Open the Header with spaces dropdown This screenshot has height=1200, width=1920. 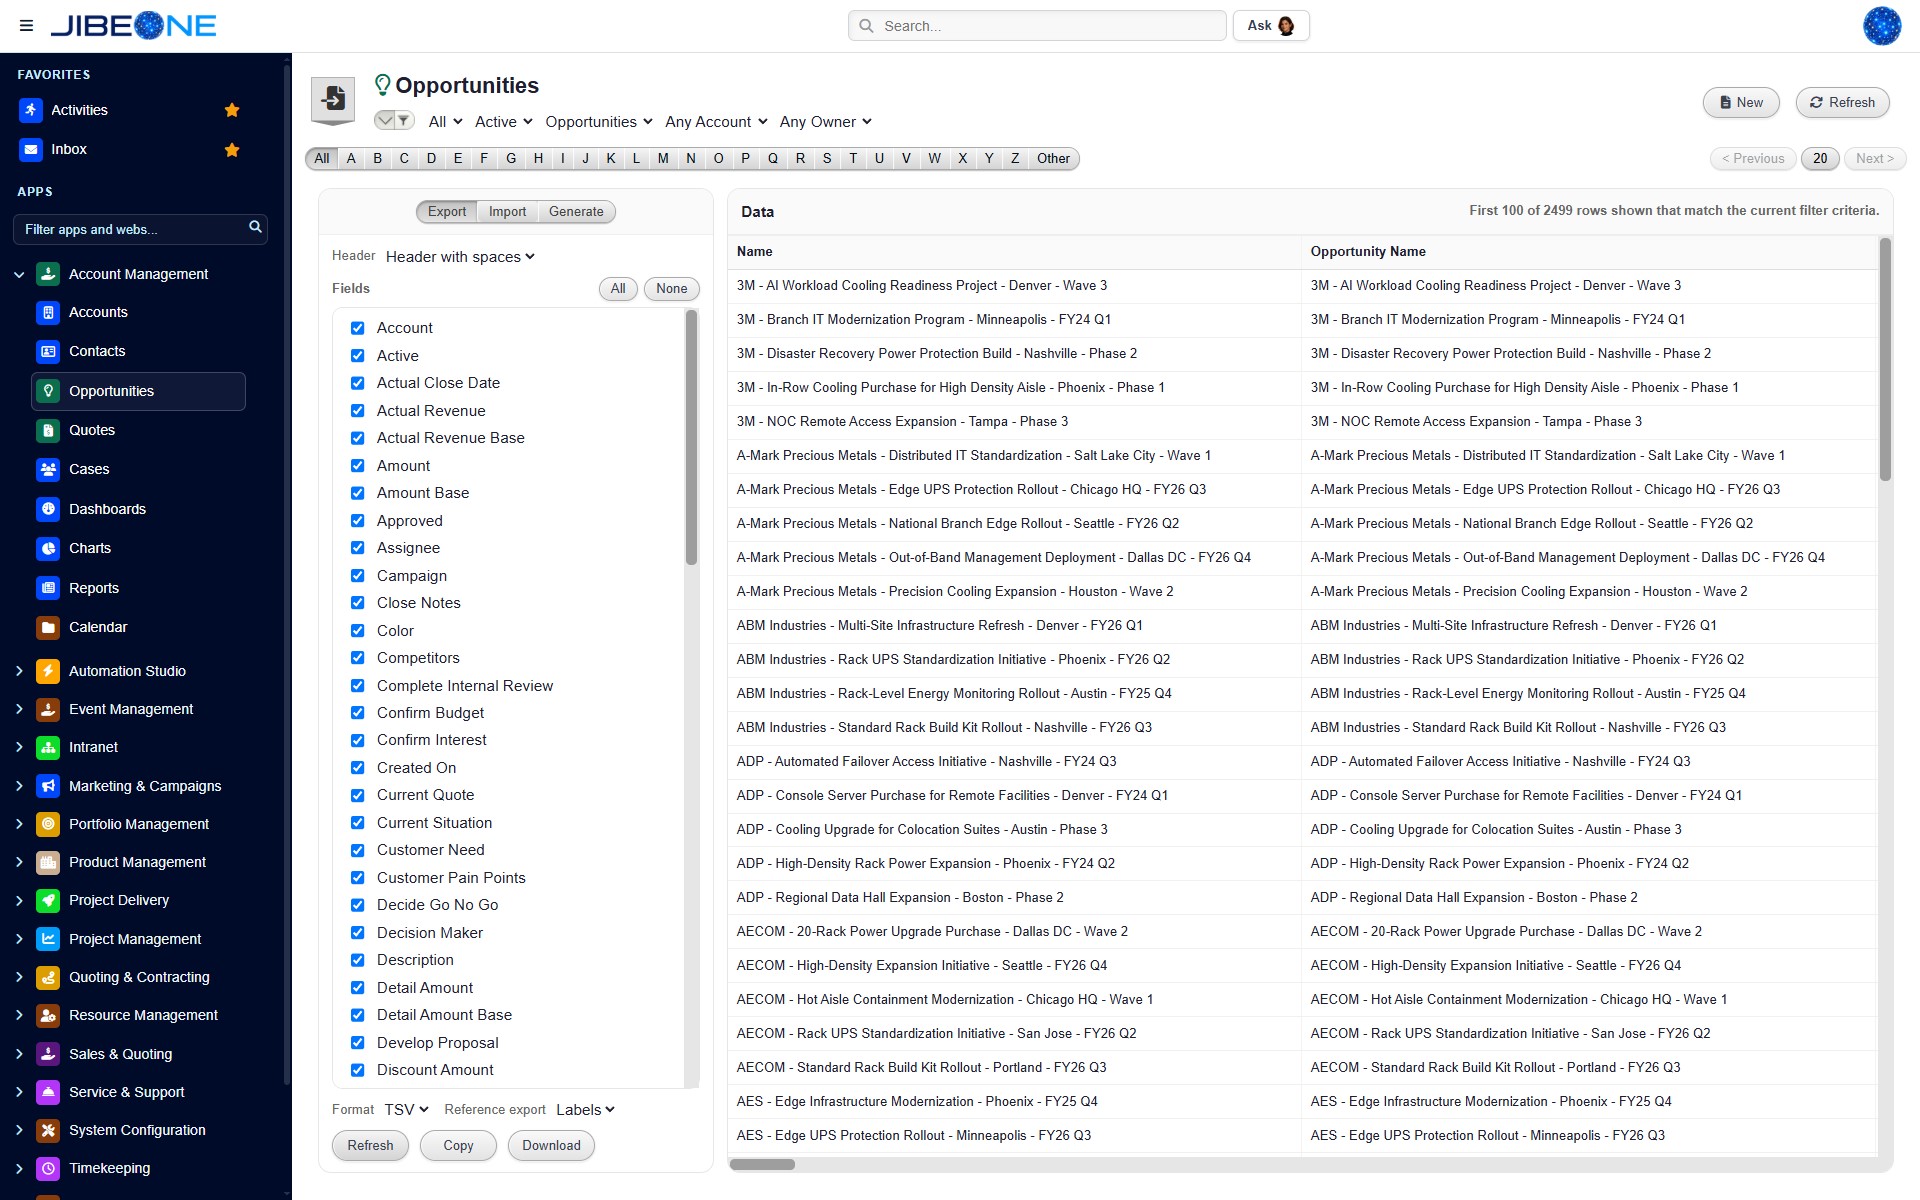pos(460,257)
